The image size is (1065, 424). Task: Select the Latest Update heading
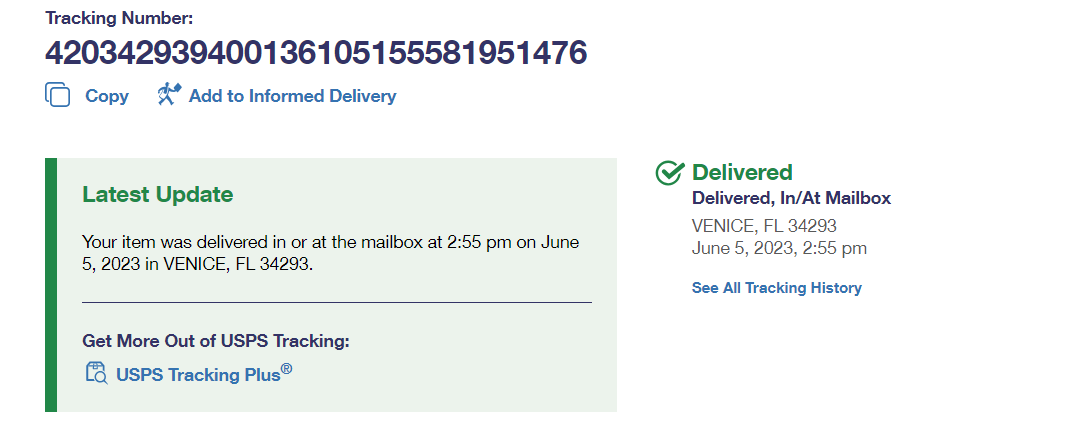157,194
